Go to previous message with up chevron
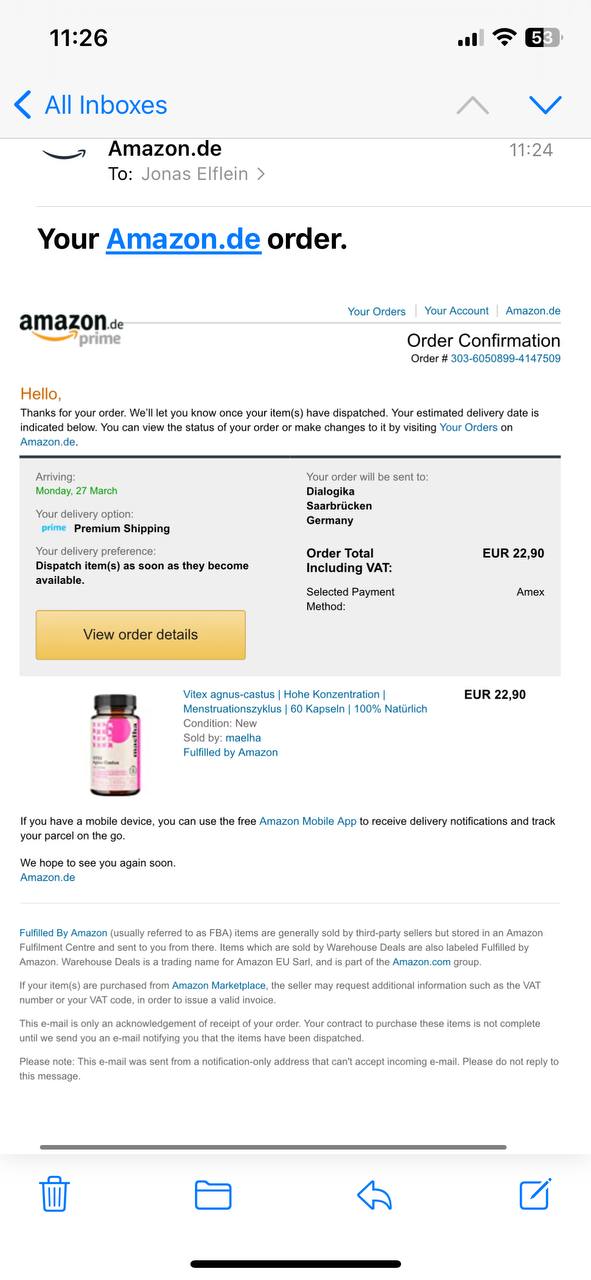 [472, 105]
